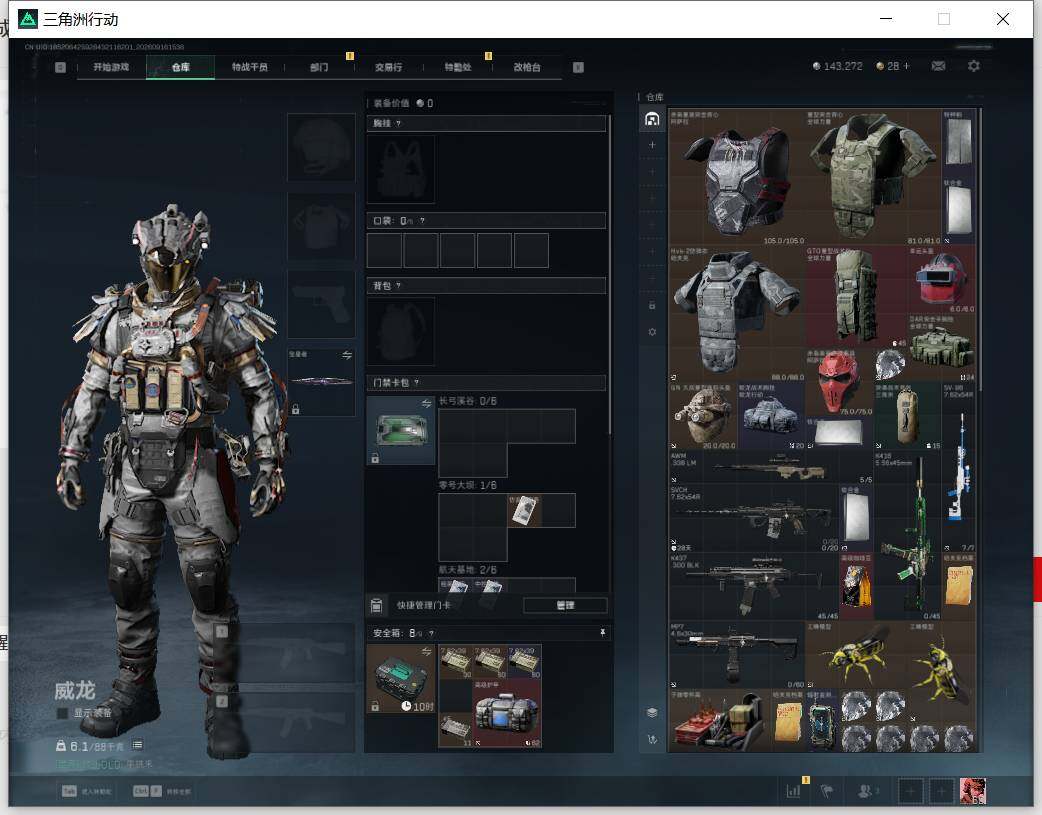The height and width of the screenshot is (815, 1042).
Task: Click the help mark beside 胸挂
Action: click(x=398, y=124)
